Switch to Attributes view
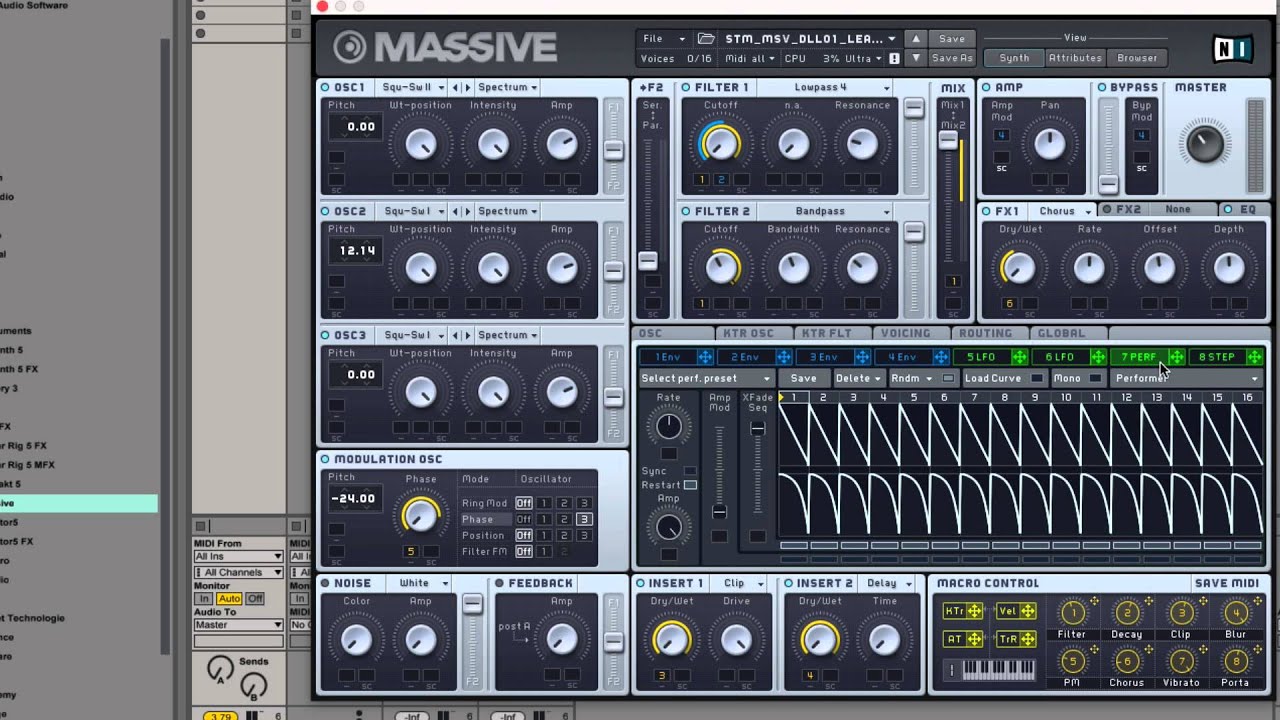1280x720 pixels. pyautogui.click(x=1075, y=58)
